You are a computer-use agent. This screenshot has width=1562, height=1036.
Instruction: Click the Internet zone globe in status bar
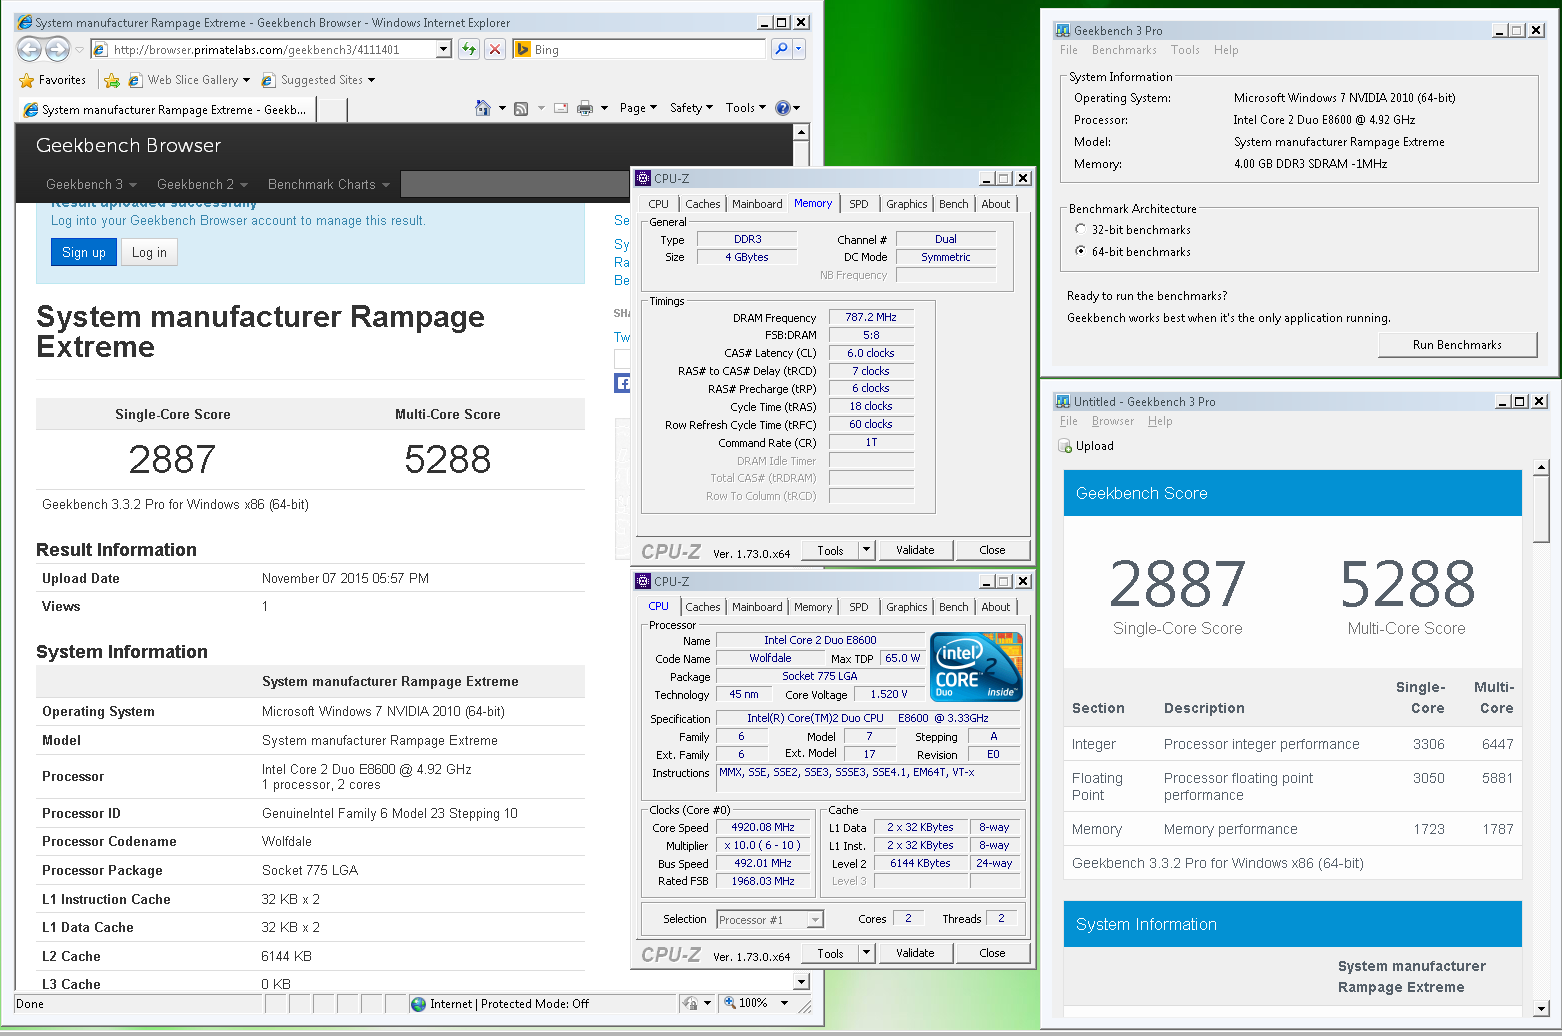pyautogui.click(x=418, y=1004)
